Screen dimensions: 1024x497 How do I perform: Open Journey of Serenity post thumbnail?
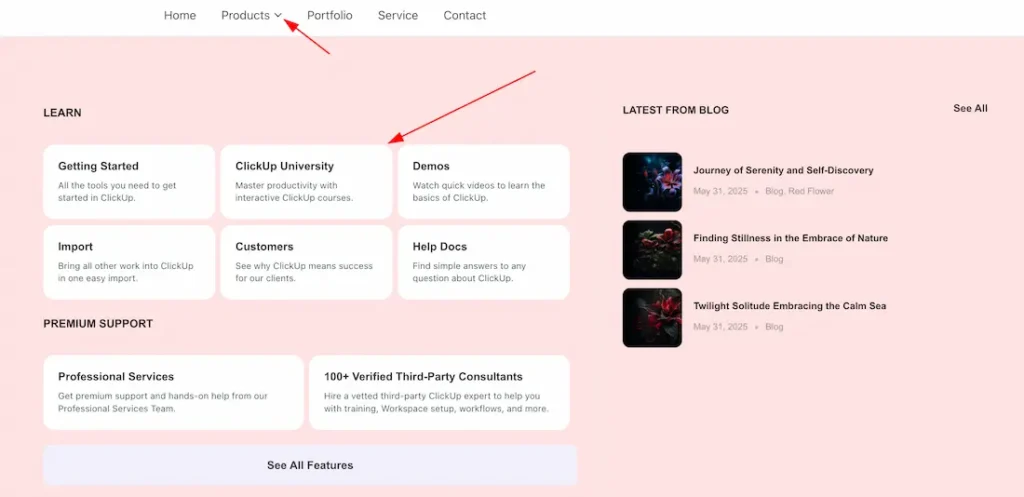coord(652,182)
